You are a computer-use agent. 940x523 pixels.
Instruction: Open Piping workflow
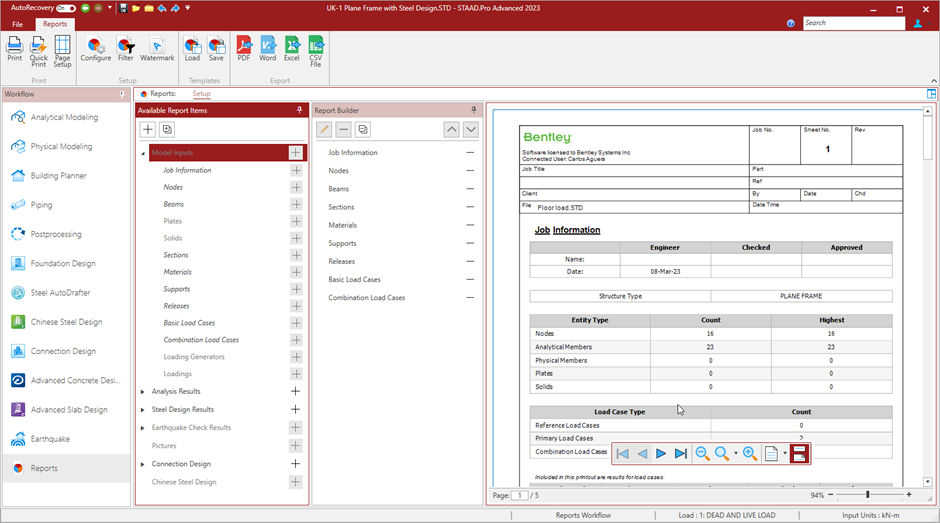(x=65, y=205)
